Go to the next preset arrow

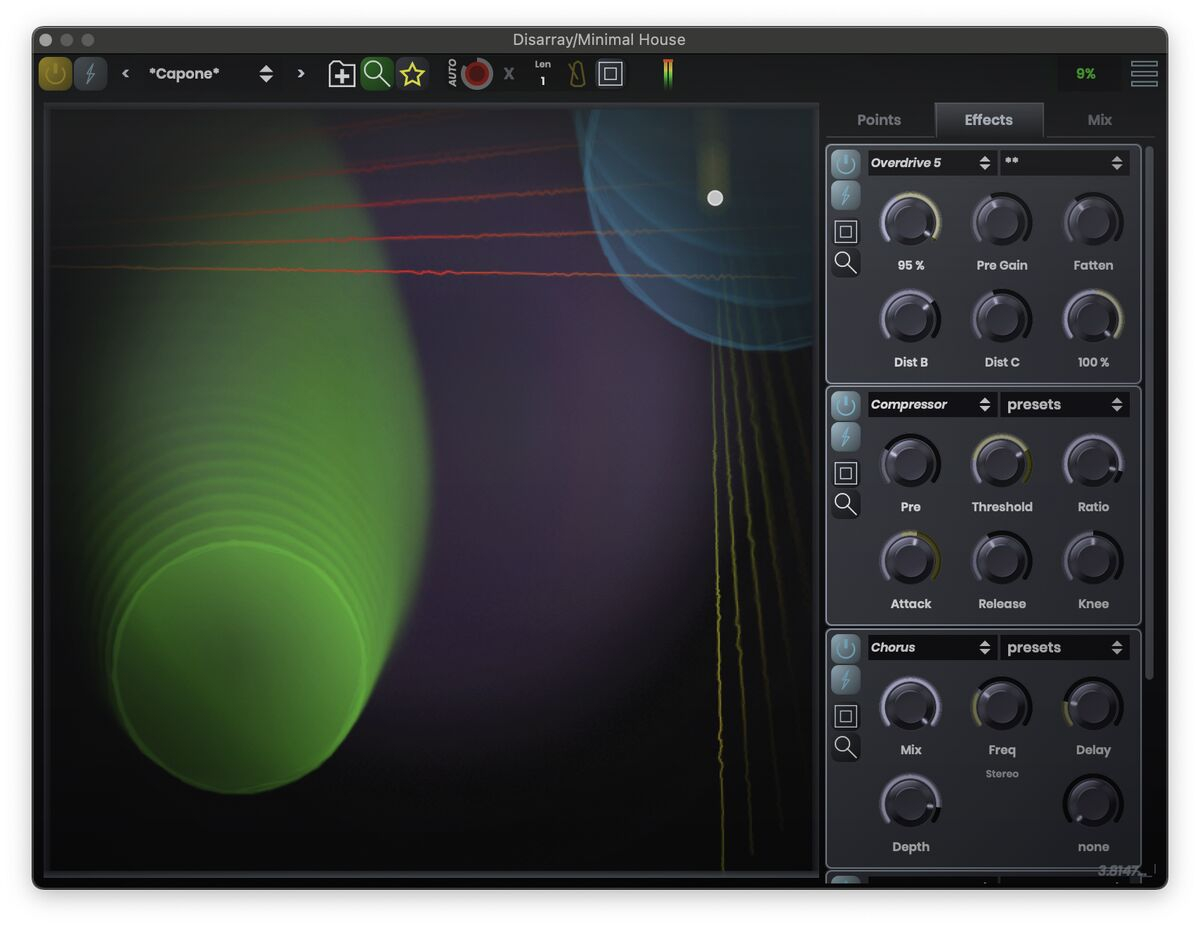pos(300,74)
